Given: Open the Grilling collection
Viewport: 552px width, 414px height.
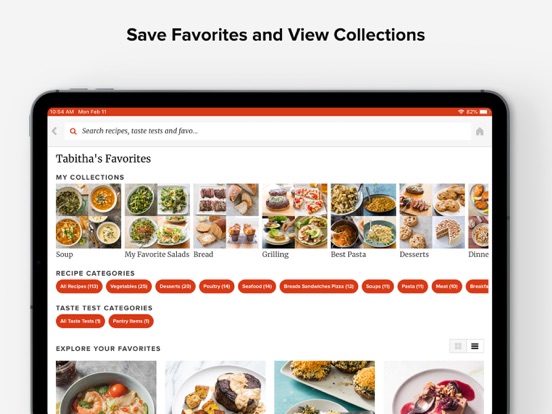Looking at the screenshot, I should point(294,221).
